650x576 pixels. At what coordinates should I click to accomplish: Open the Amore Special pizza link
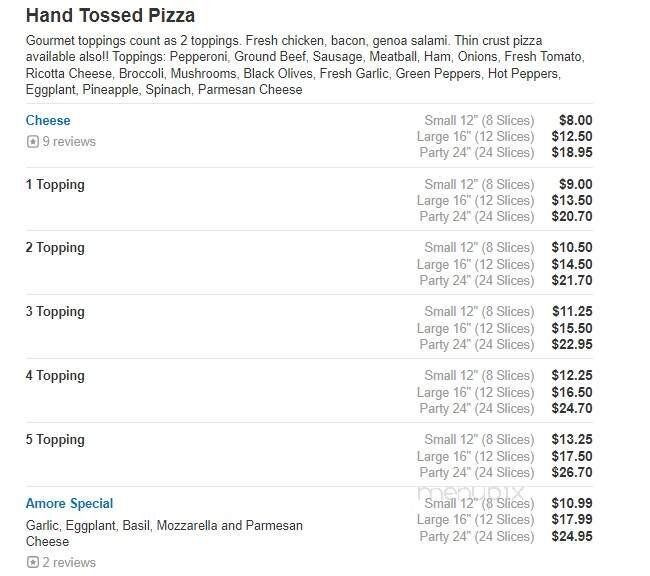pyautogui.click(x=69, y=504)
